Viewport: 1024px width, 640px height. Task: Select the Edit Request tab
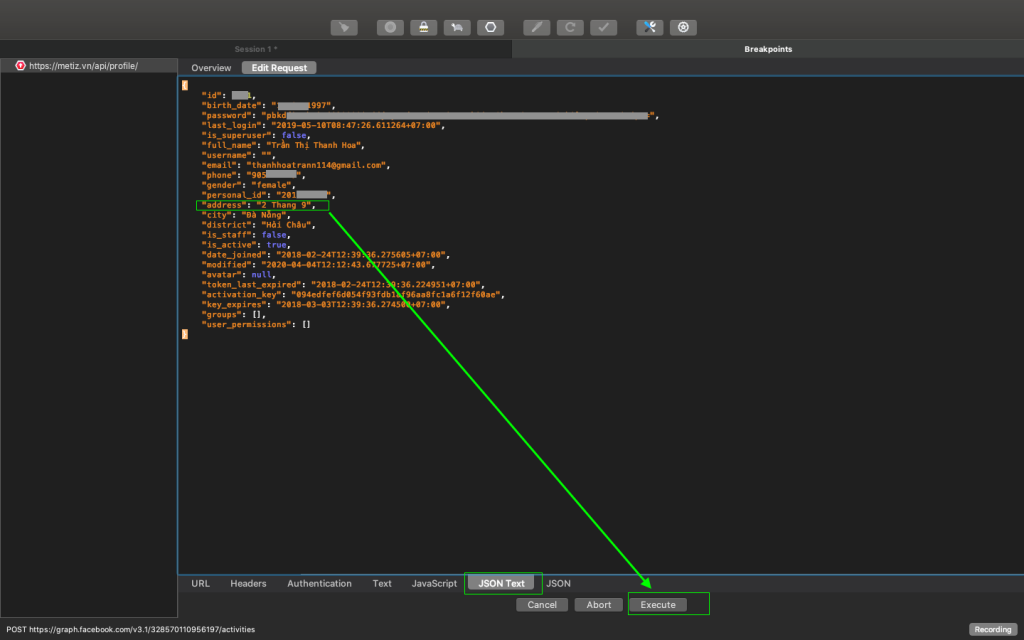279,68
